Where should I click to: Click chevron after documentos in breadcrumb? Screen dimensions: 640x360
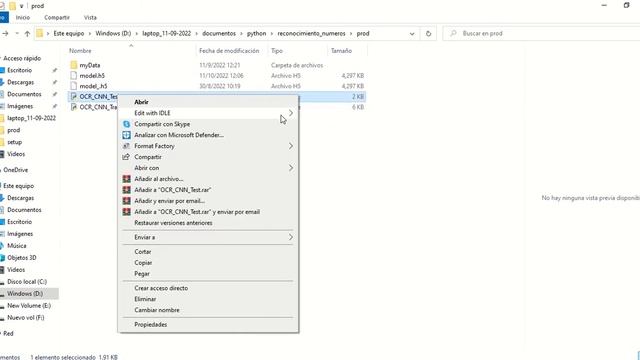(x=241, y=33)
